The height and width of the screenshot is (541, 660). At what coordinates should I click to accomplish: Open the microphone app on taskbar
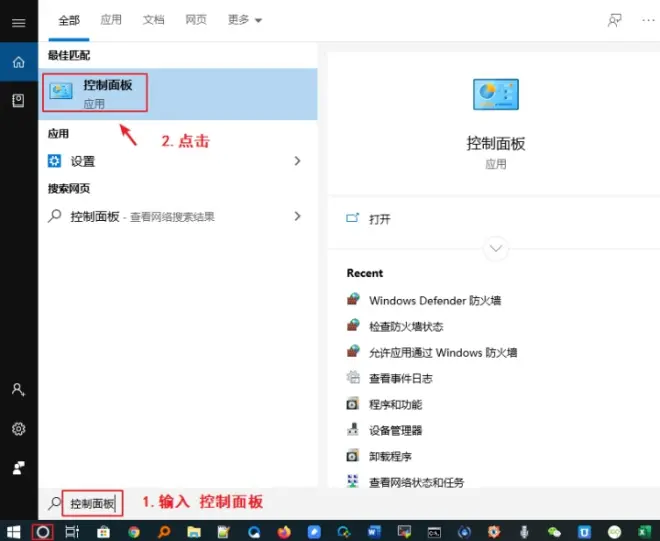(x=524, y=532)
